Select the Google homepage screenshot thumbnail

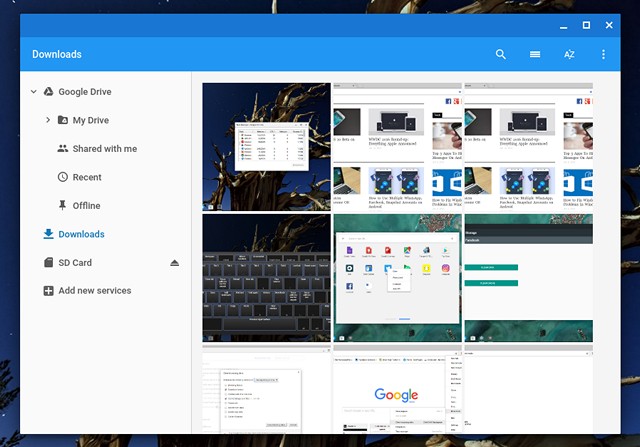(x=398, y=389)
